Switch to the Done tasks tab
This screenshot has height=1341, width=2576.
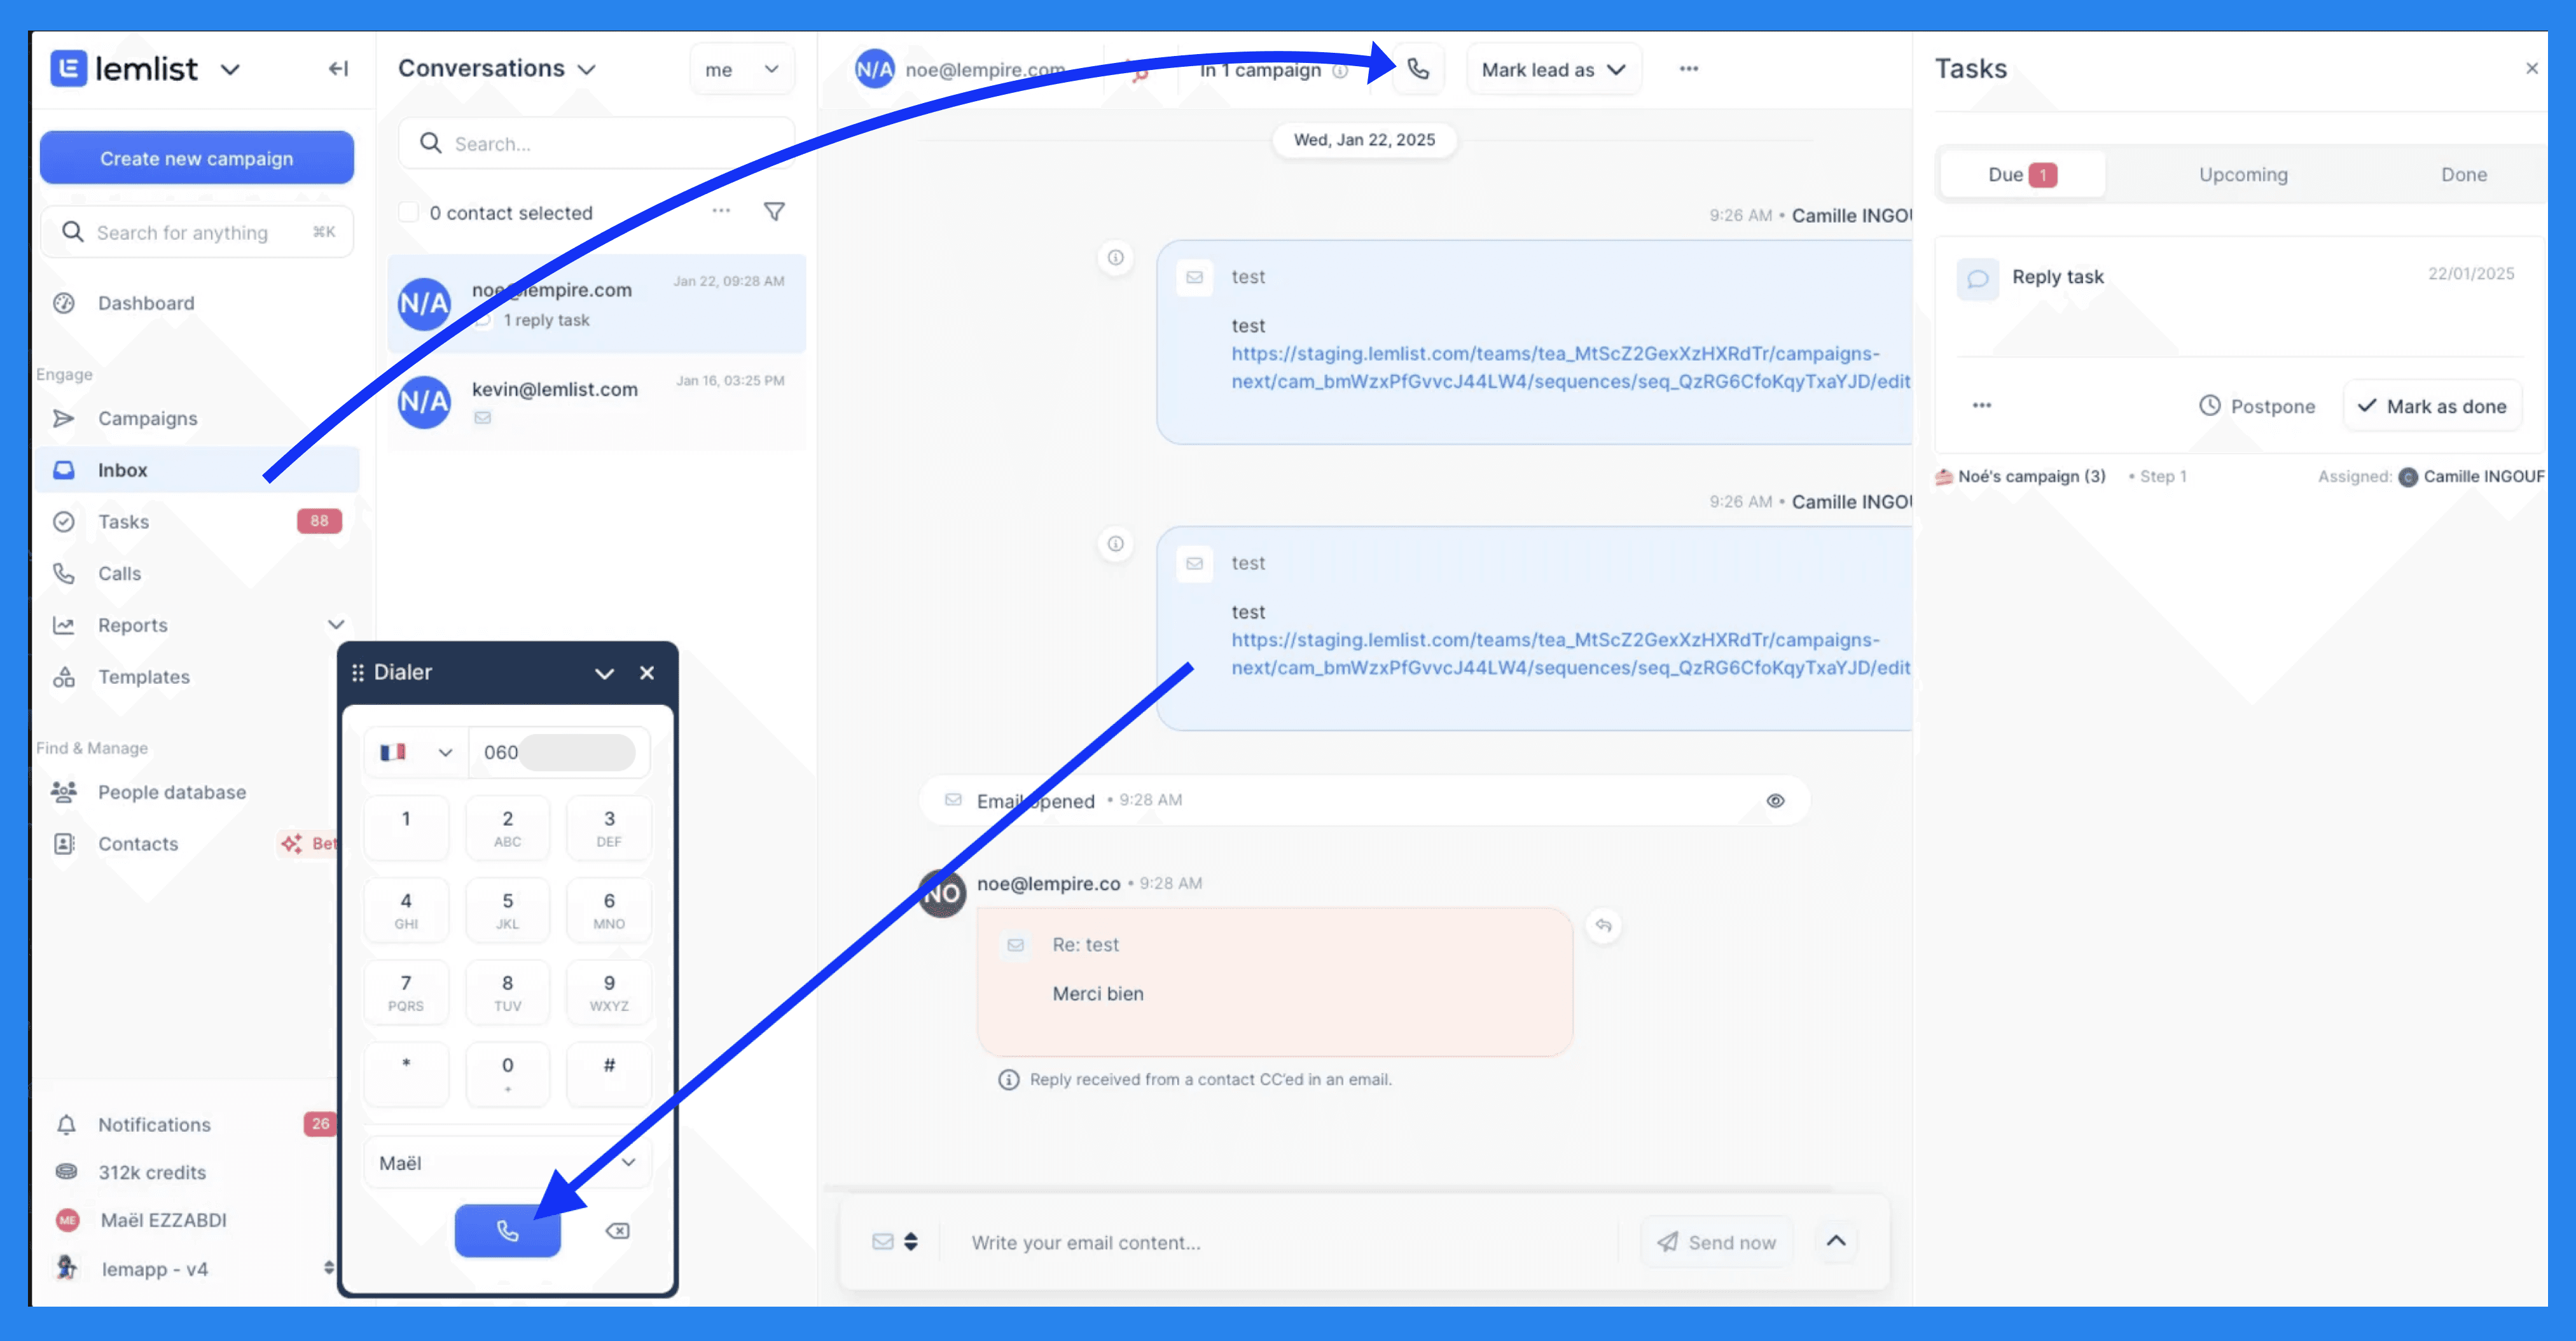click(2463, 174)
